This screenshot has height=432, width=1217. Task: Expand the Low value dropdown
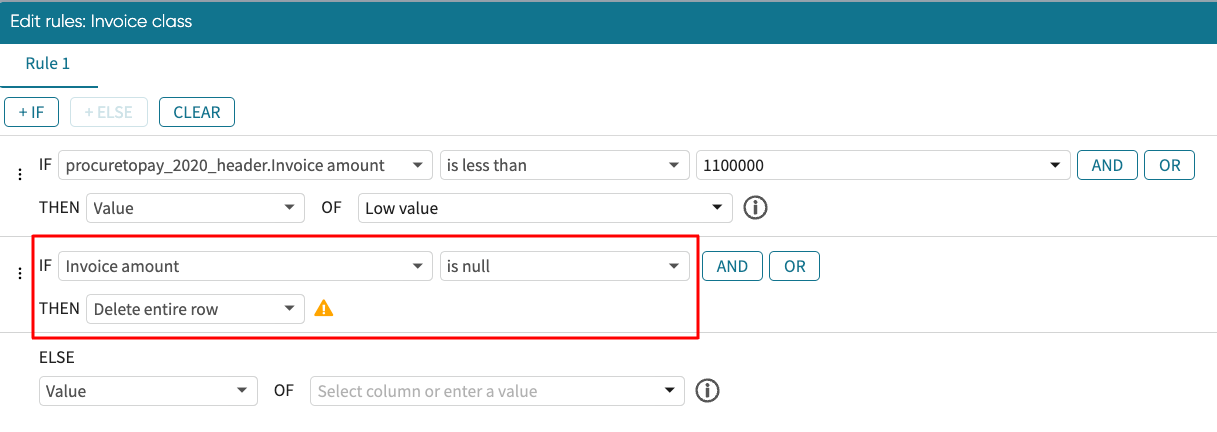click(544, 208)
